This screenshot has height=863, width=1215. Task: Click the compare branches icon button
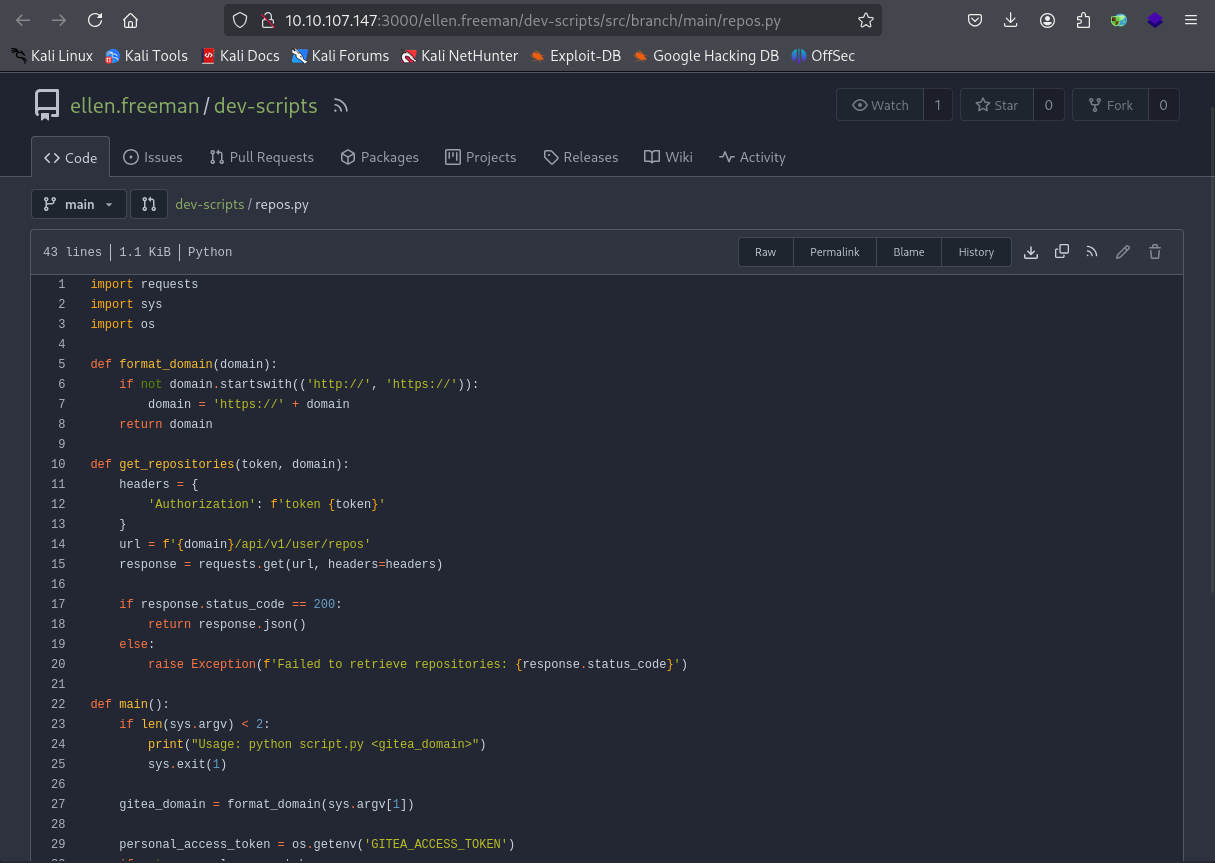click(x=149, y=204)
